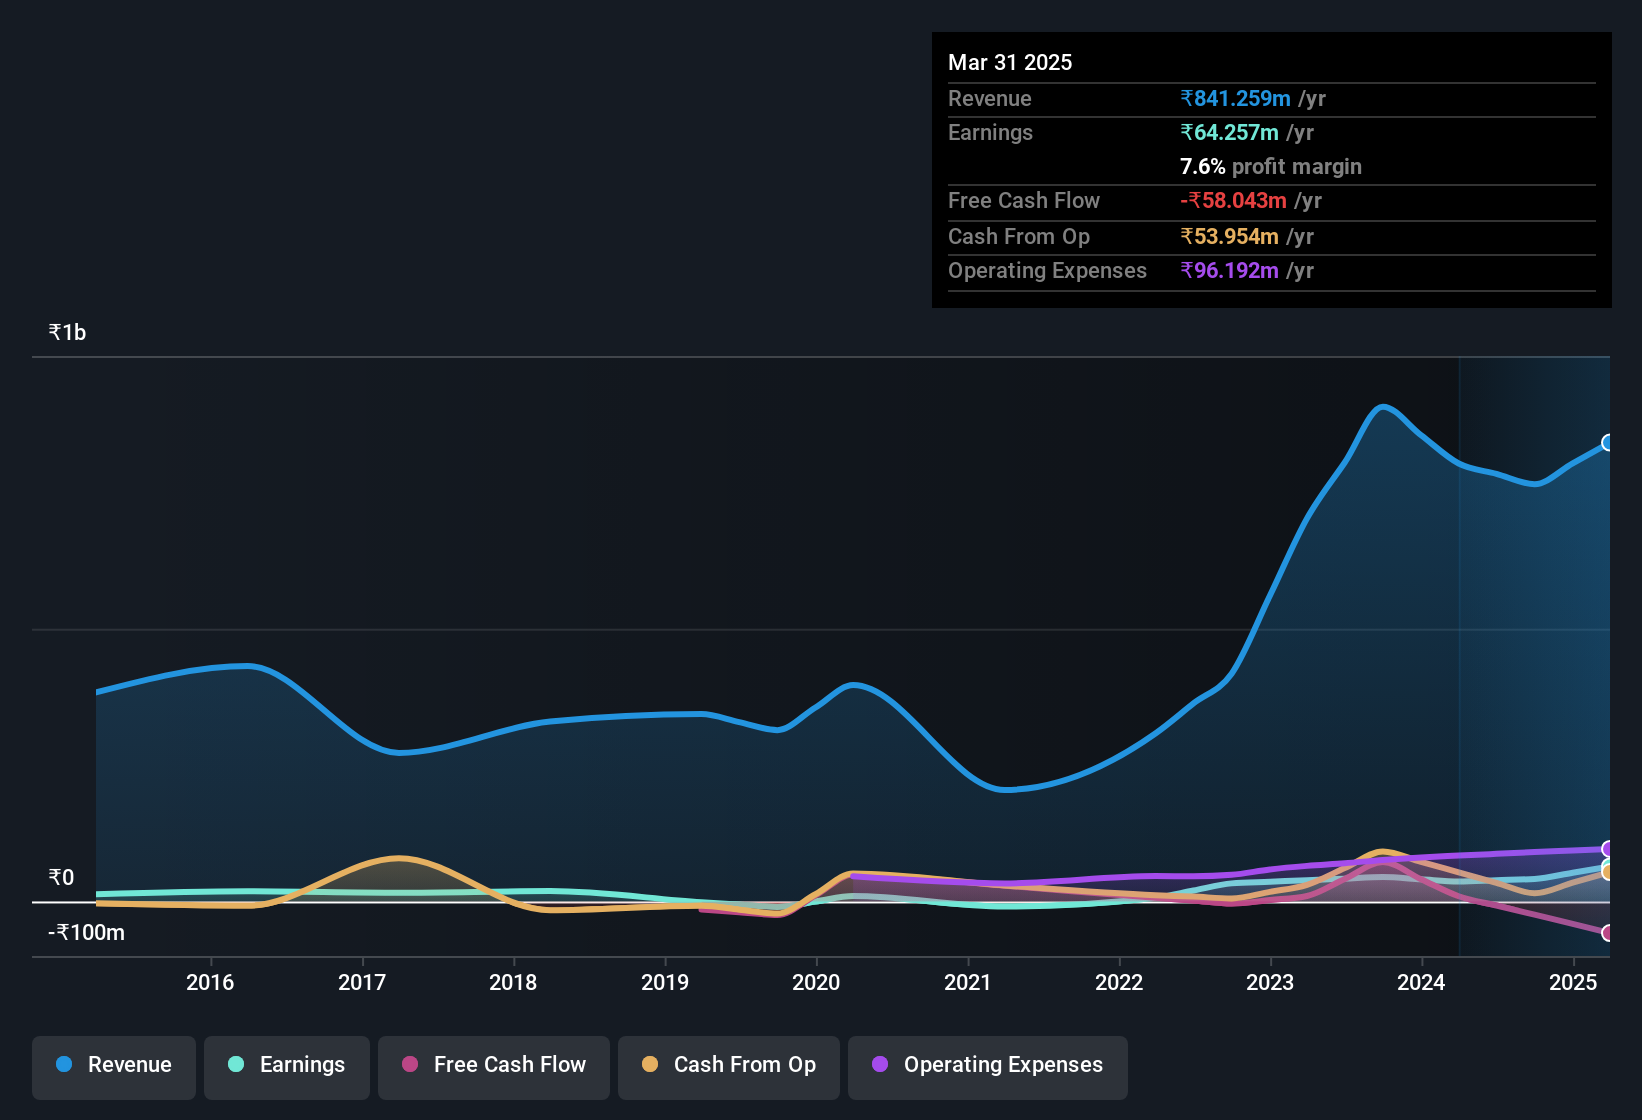Click the pink Free Cash Flow legend dot
This screenshot has height=1120, width=1642.
coord(408,1065)
